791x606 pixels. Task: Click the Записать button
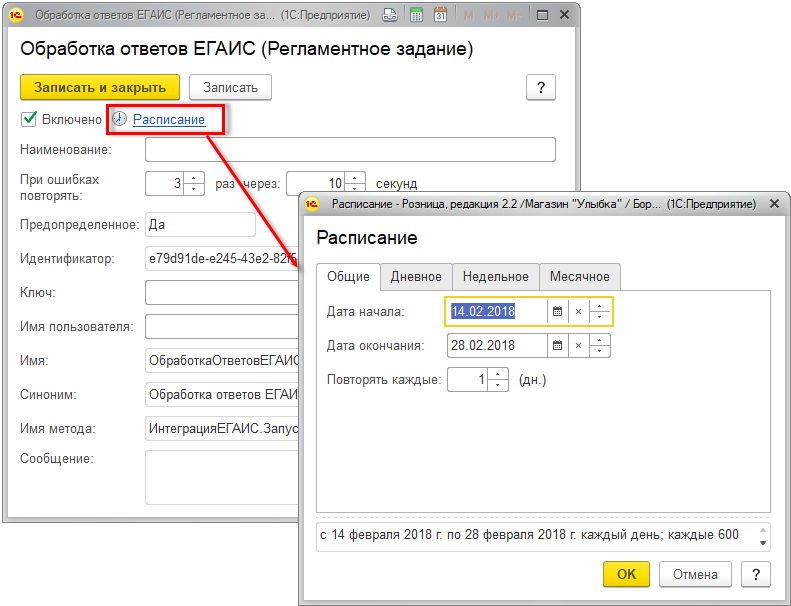(231, 87)
